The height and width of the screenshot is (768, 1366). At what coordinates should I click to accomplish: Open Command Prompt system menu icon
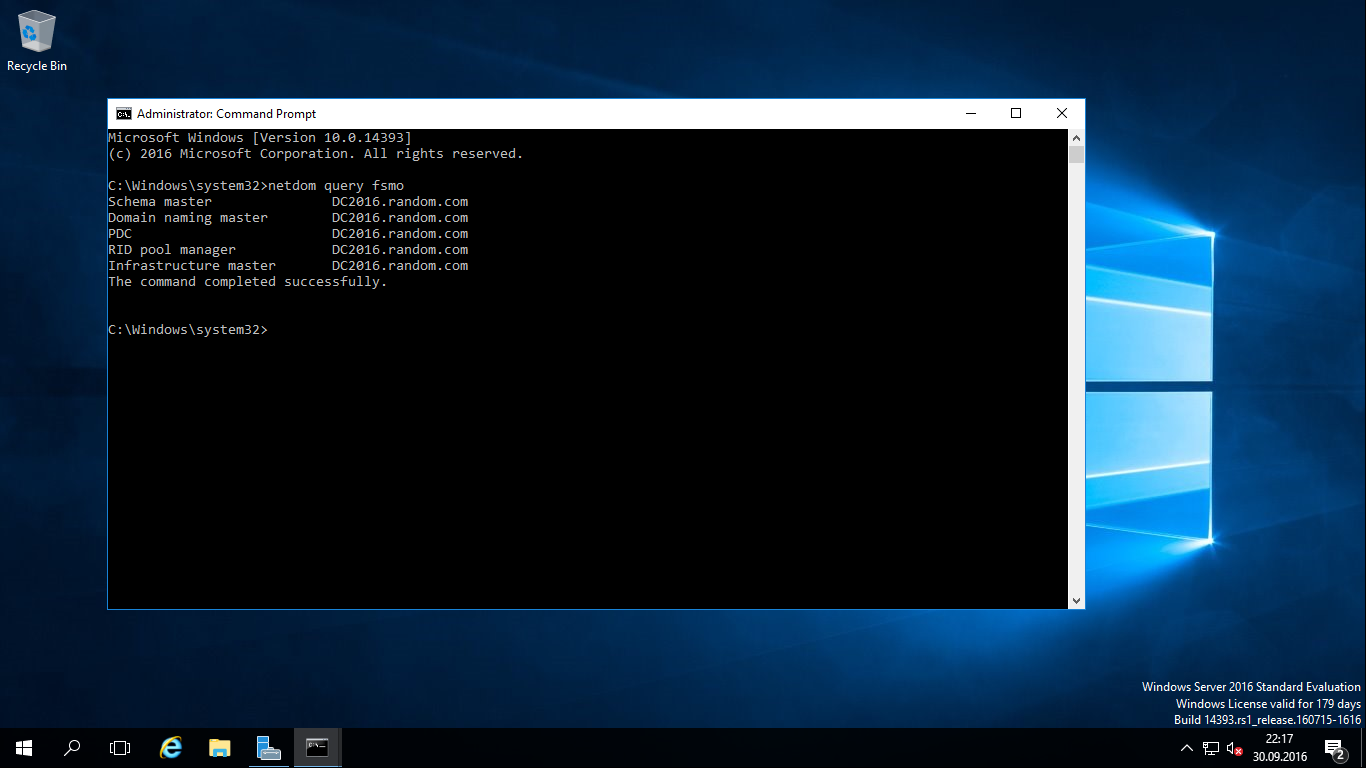point(124,114)
